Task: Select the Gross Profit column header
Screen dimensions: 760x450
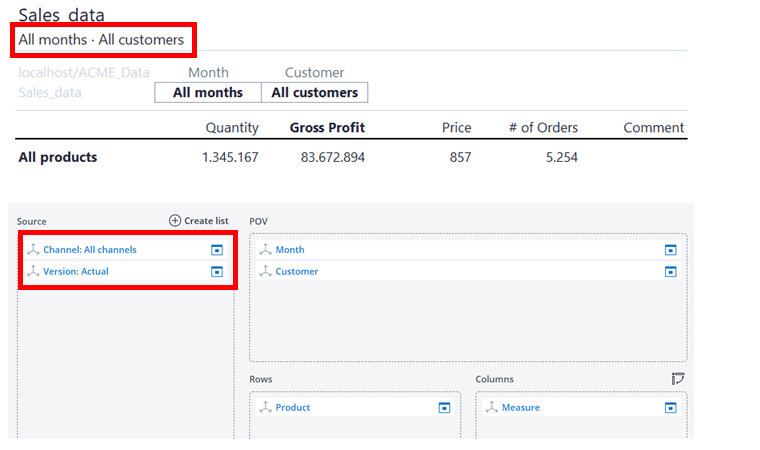Action: [x=327, y=128]
